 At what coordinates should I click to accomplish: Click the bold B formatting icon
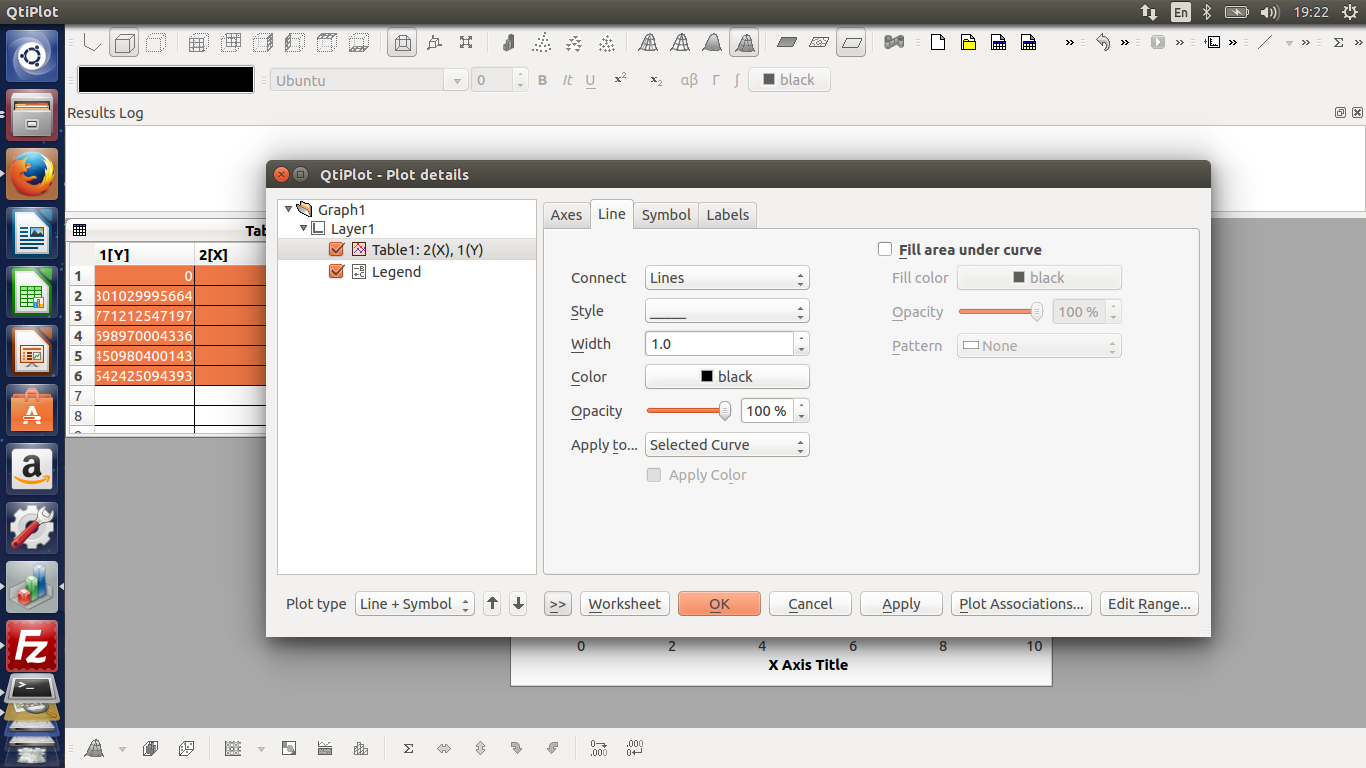click(x=543, y=80)
